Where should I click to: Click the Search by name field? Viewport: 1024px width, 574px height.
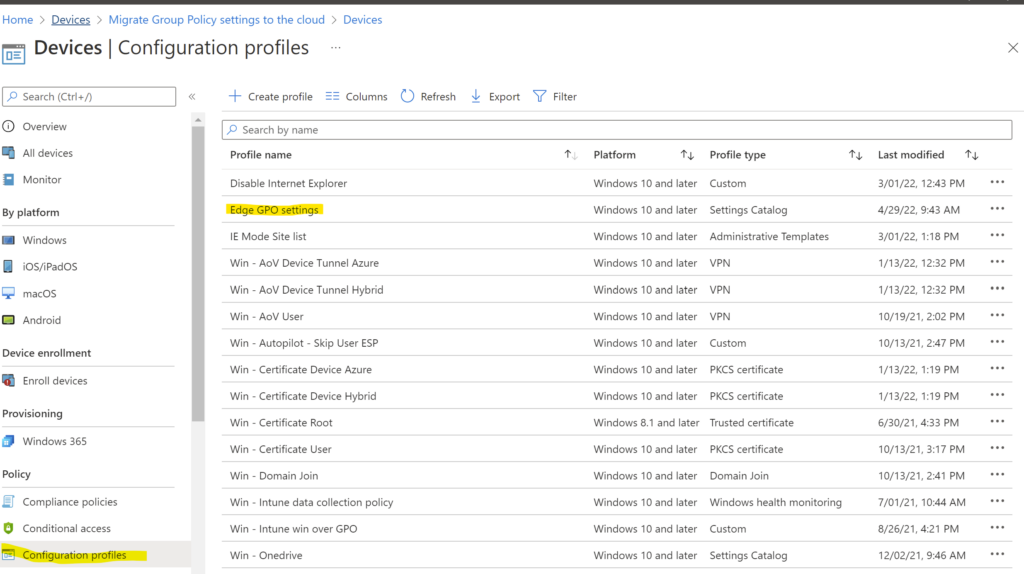click(x=617, y=130)
